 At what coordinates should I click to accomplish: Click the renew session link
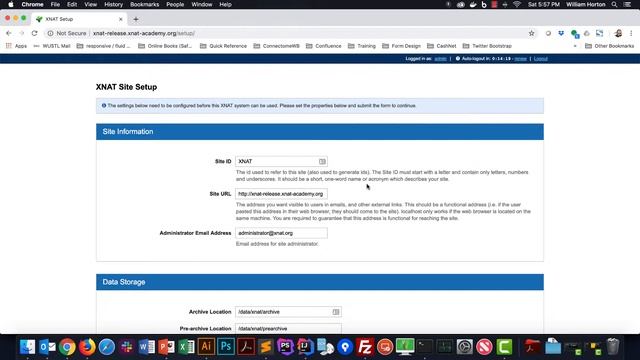point(520,59)
